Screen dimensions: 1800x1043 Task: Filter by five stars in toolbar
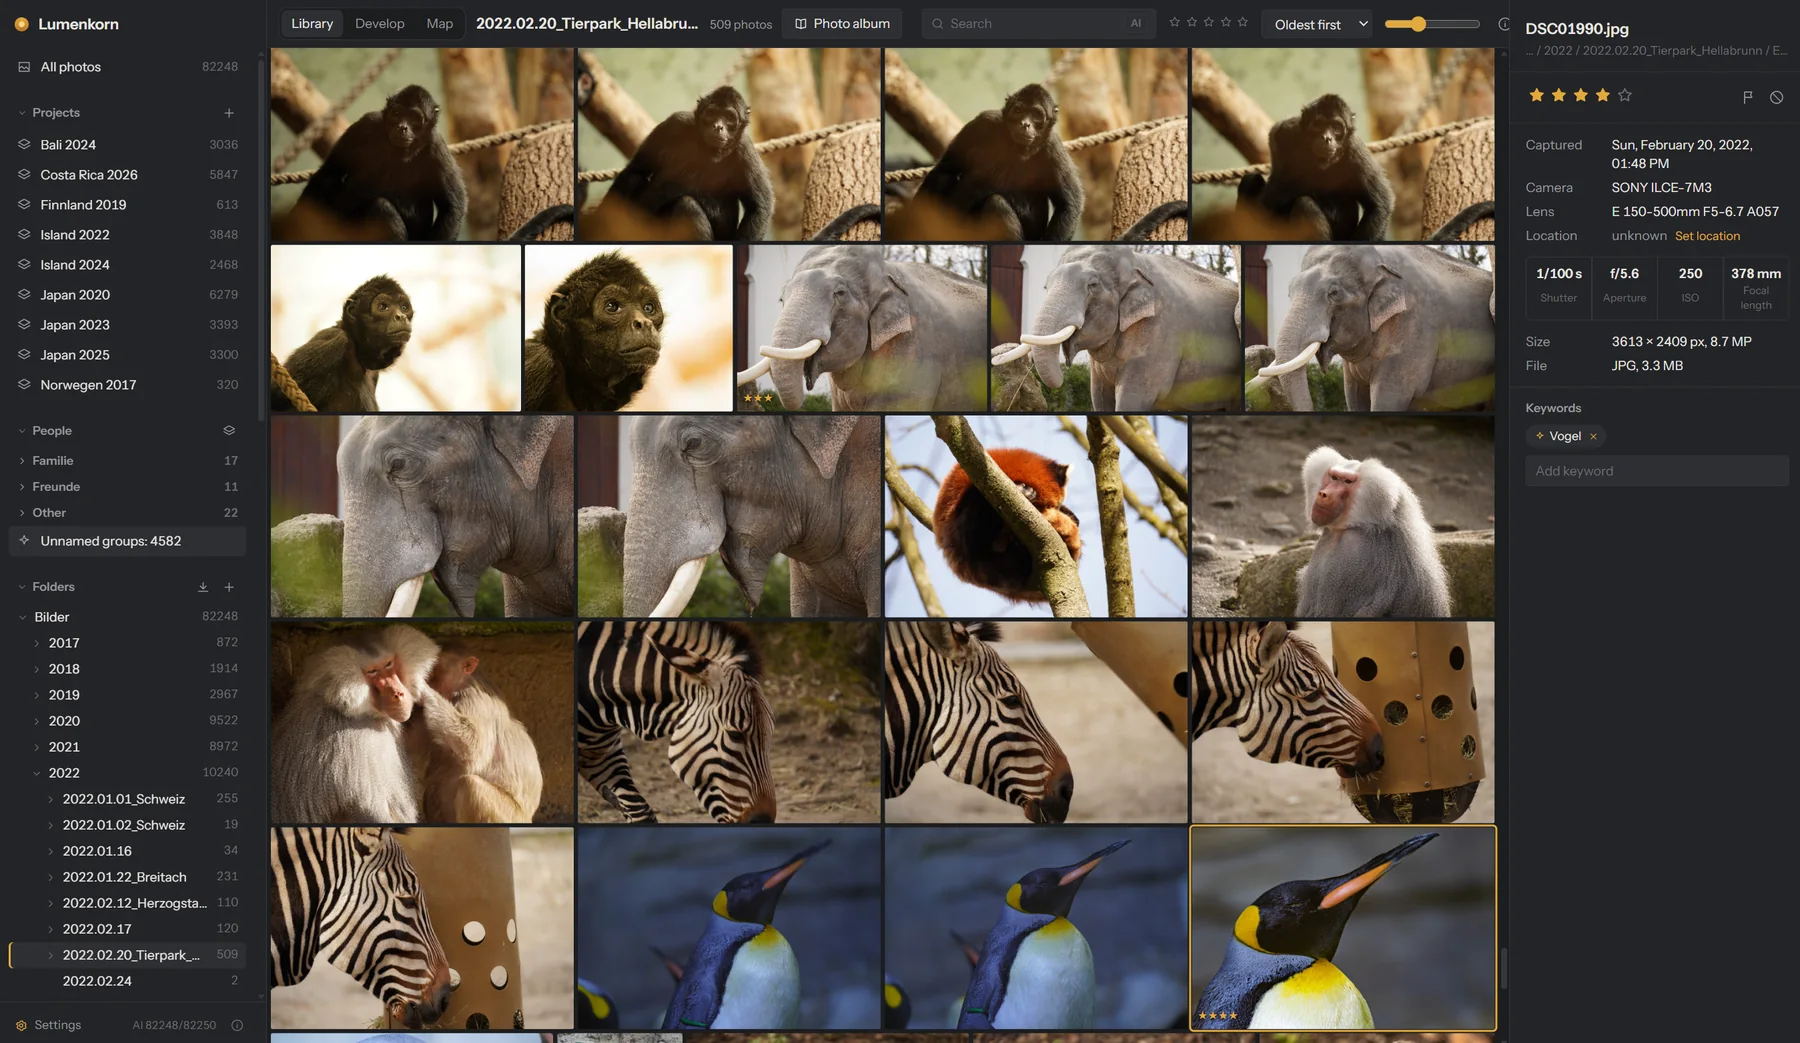[x=1243, y=22]
